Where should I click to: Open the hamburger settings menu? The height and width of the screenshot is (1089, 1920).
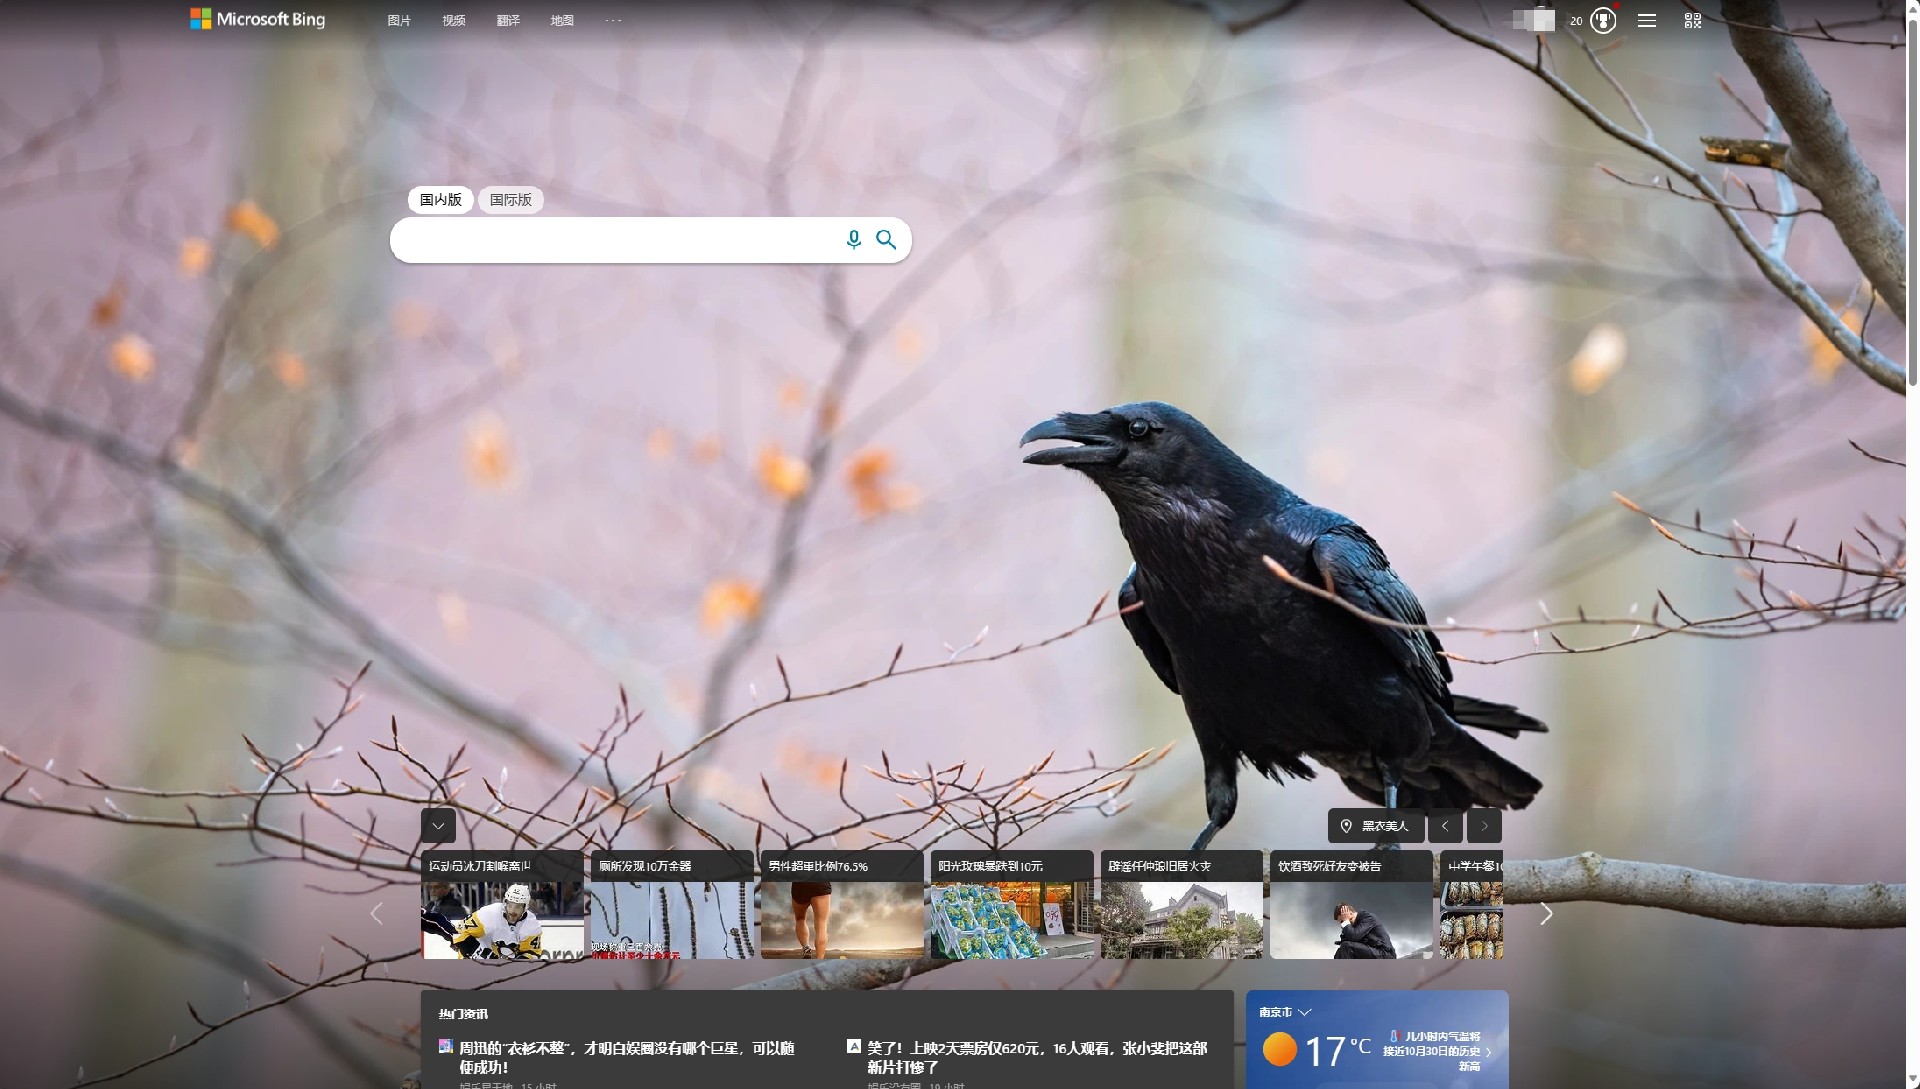coord(1647,20)
